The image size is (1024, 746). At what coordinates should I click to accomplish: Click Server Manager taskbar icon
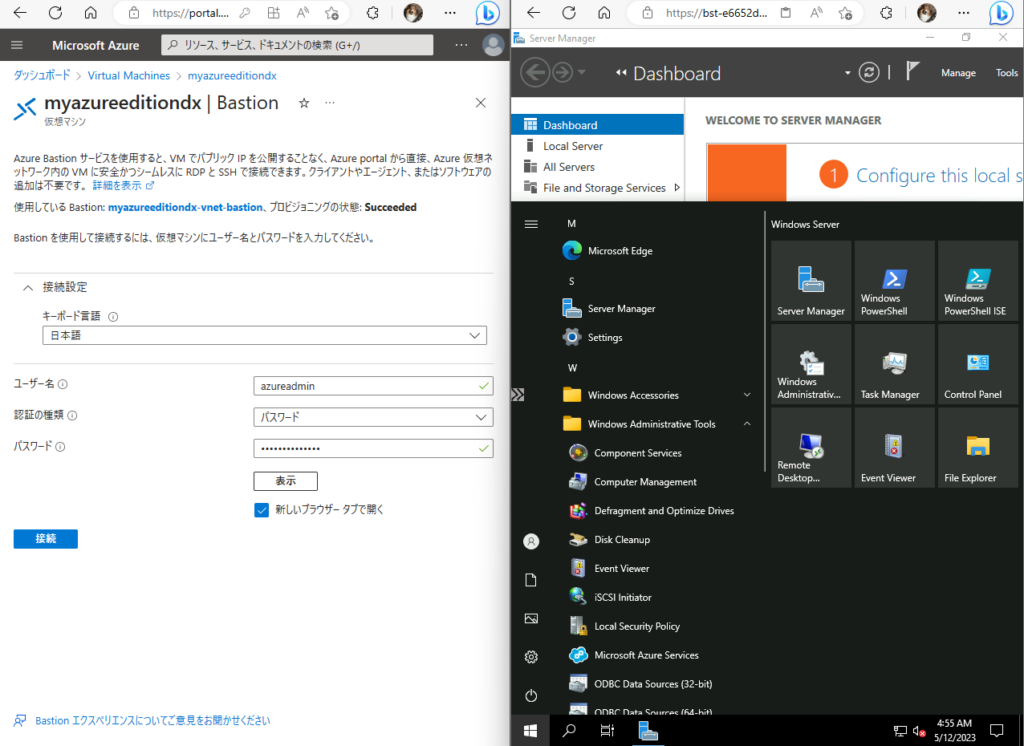click(x=647, y=730)
